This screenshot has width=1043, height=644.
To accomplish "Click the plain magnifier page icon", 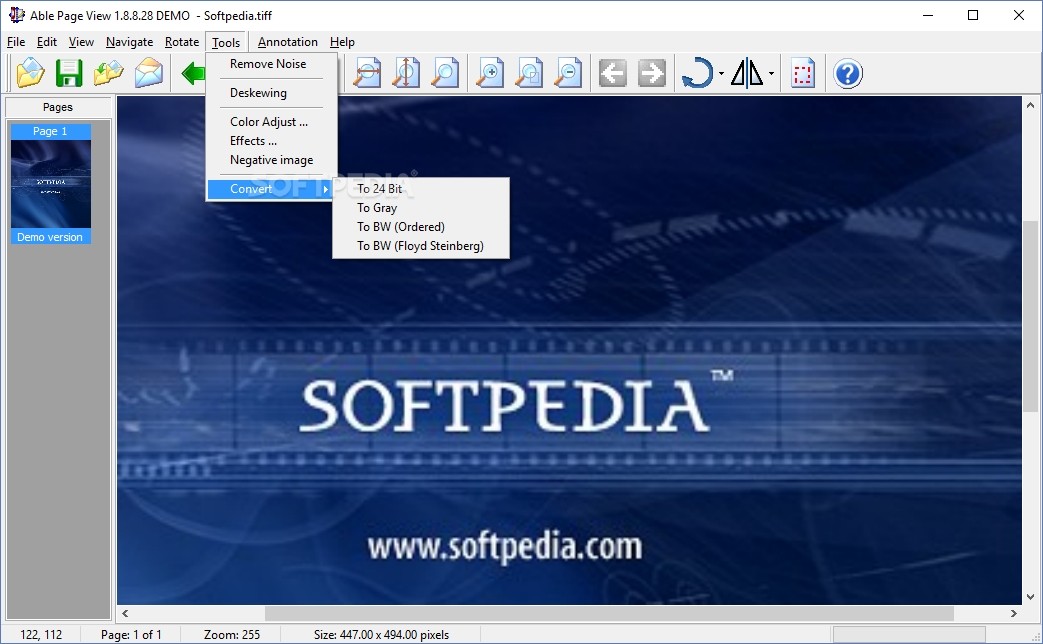I will (x=445, y=73).
